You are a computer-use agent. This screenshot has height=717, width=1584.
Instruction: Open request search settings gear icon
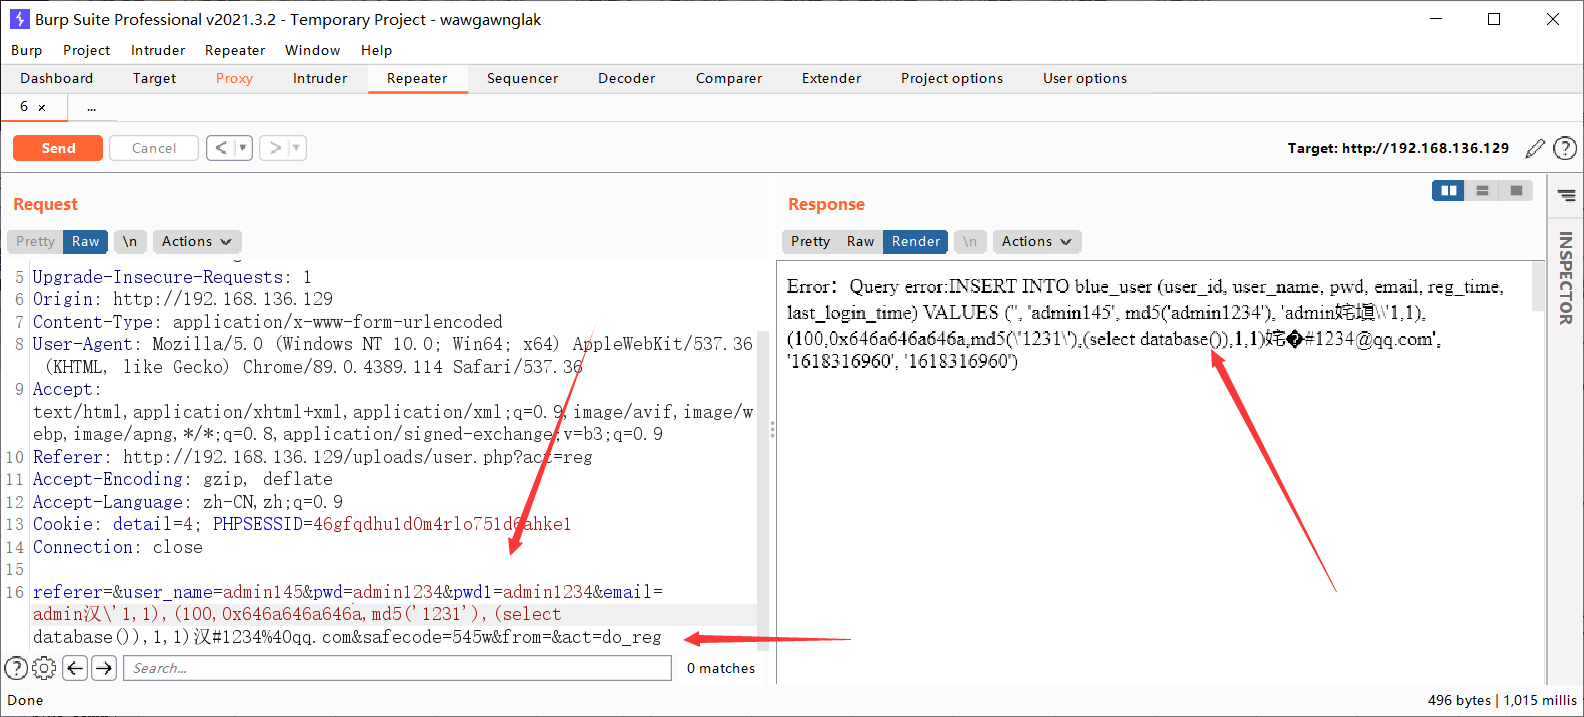[x=44, y=668]
